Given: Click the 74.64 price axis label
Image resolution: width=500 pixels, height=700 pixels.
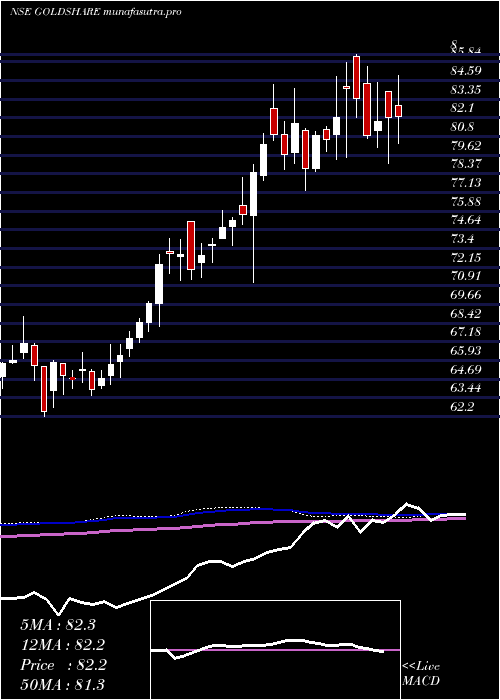Looking at the screenshot, I should tap(466, 220).
